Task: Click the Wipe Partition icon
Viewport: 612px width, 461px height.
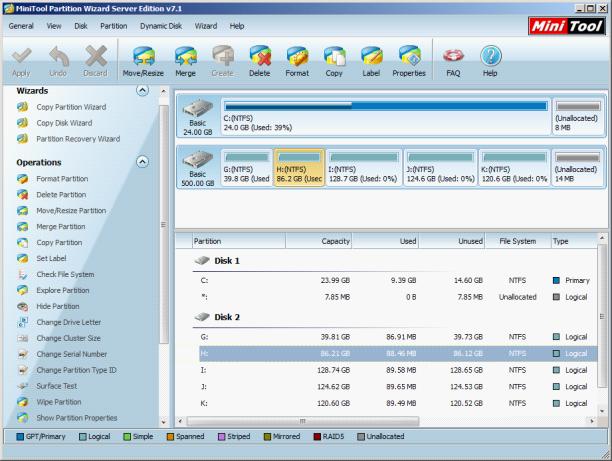Action: coord(23,402)
